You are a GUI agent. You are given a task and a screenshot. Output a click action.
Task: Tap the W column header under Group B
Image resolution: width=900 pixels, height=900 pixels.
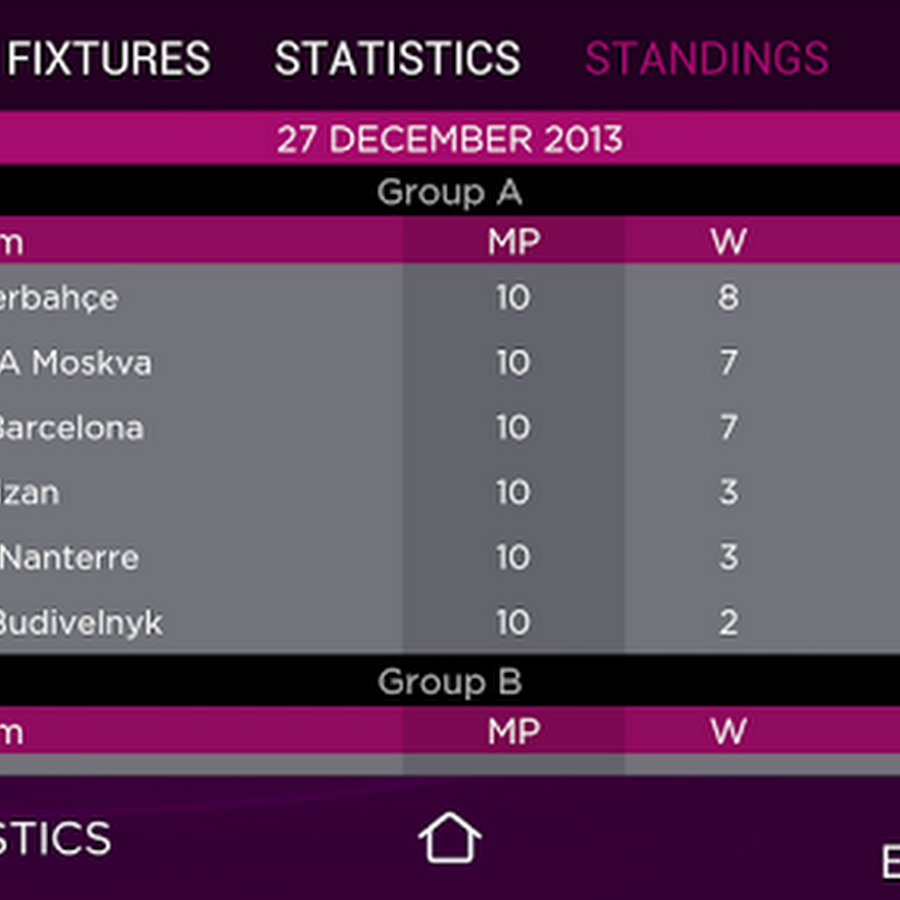728,732
